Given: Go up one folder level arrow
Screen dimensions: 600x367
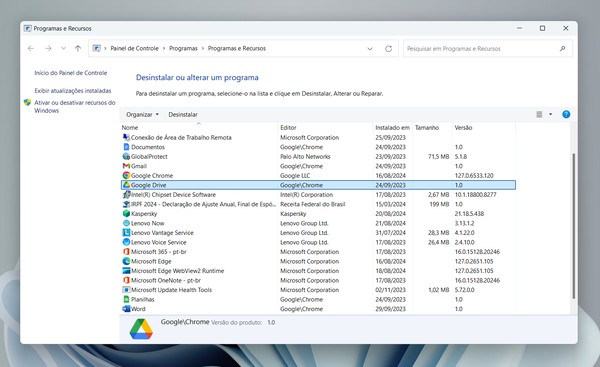Looking at the screenshot, I should click(78, 49).
